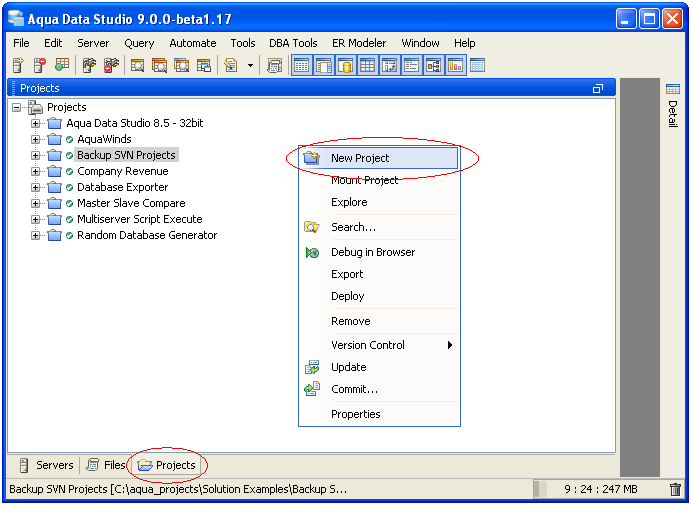Click the window-with-side-panel toolbar icon
The height and width of the screenshot is (505, 692).
pyautogui.click(x=323, y=66)
